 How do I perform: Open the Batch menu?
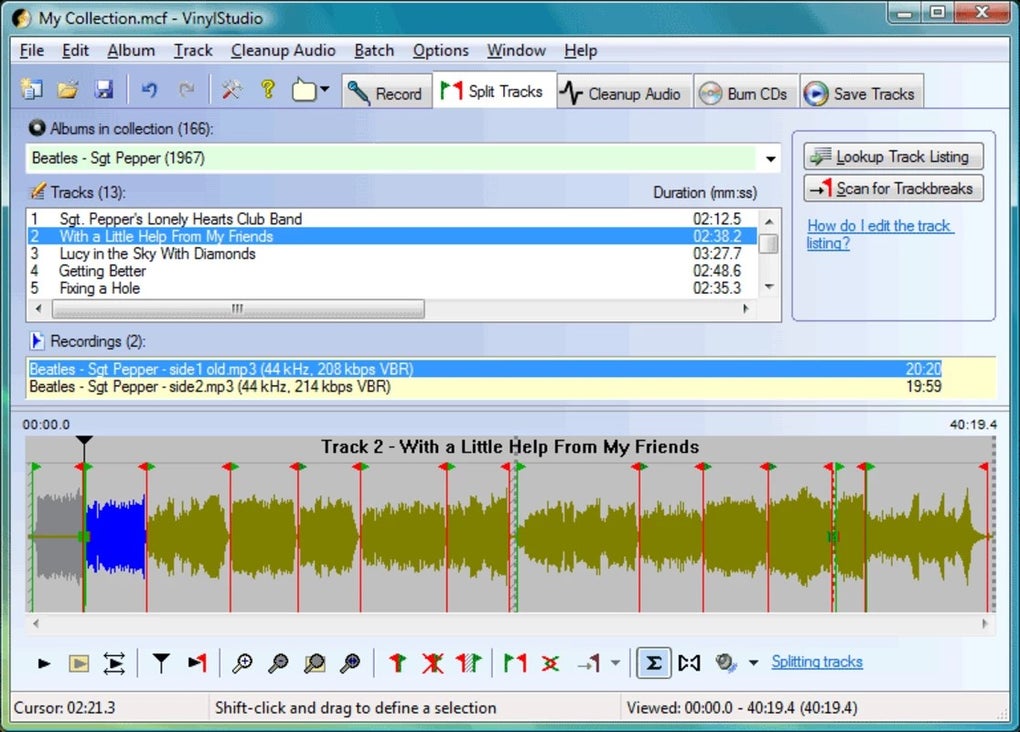point(374,50)
